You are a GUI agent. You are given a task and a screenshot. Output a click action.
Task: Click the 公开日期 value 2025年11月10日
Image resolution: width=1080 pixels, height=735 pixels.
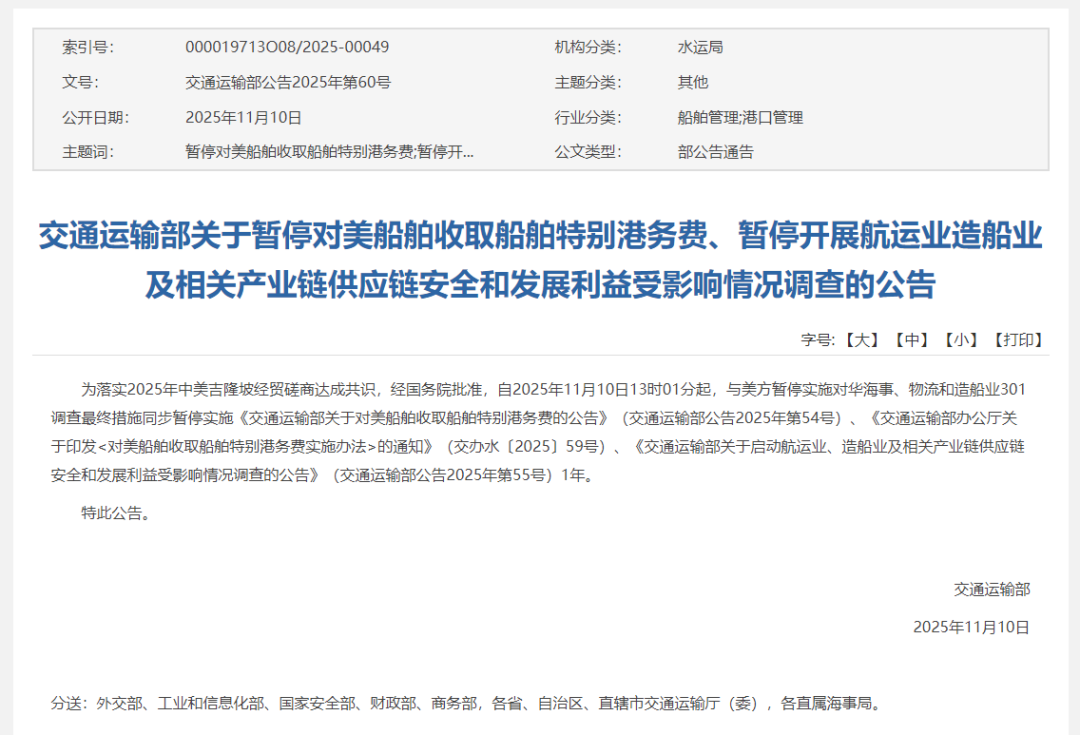coord(243,117)
